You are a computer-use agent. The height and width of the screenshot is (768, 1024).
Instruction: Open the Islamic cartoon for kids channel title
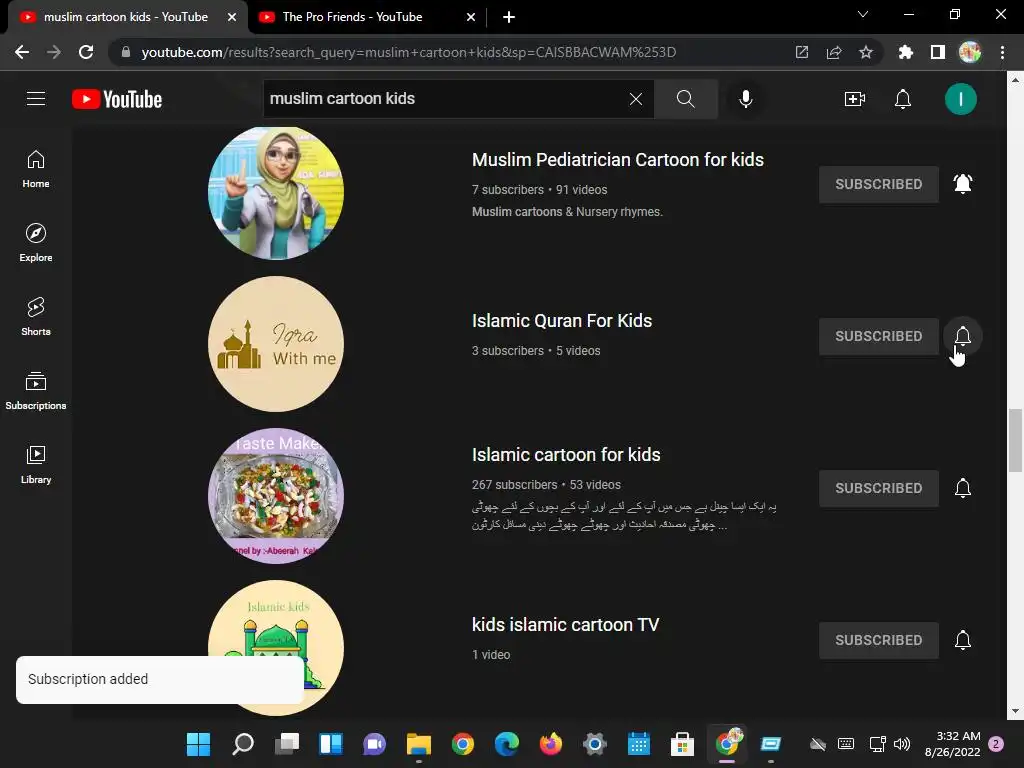click(566, 455)
